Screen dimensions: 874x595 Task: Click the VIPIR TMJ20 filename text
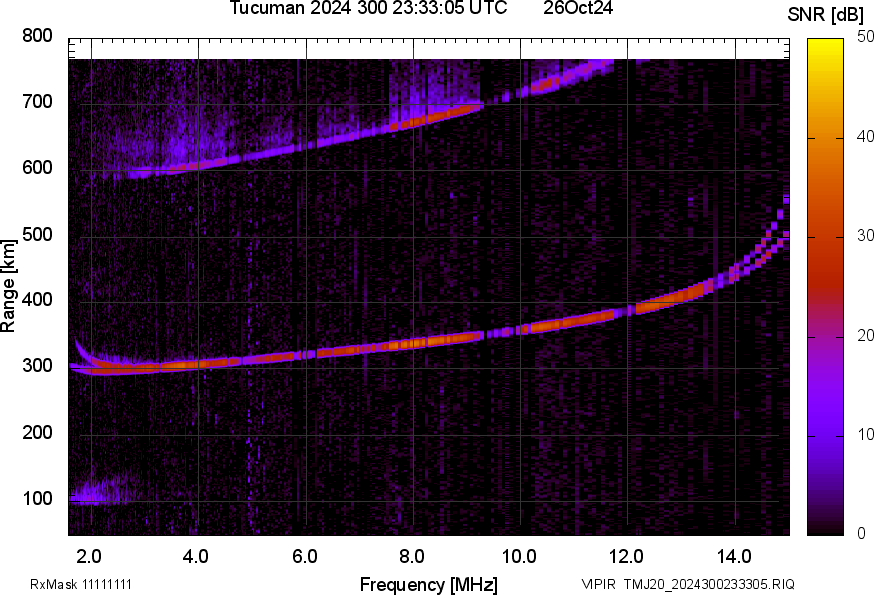point(687,584)
